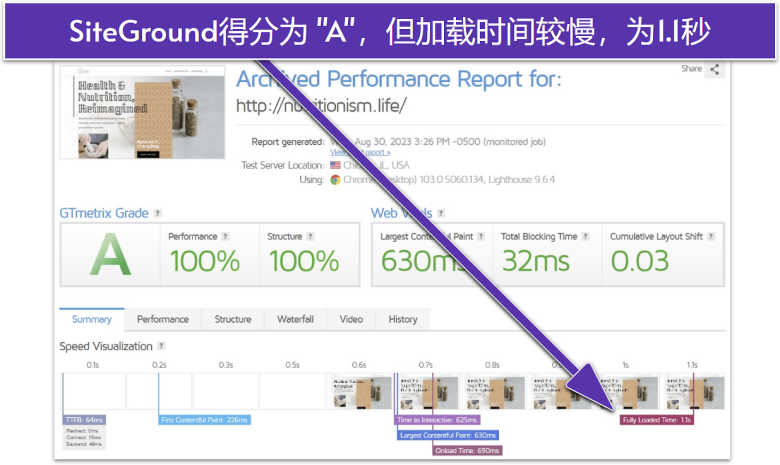Click the 'Redirect: 0ms' TTFB detail
This screenshot has height=465, width=780.
82,431
